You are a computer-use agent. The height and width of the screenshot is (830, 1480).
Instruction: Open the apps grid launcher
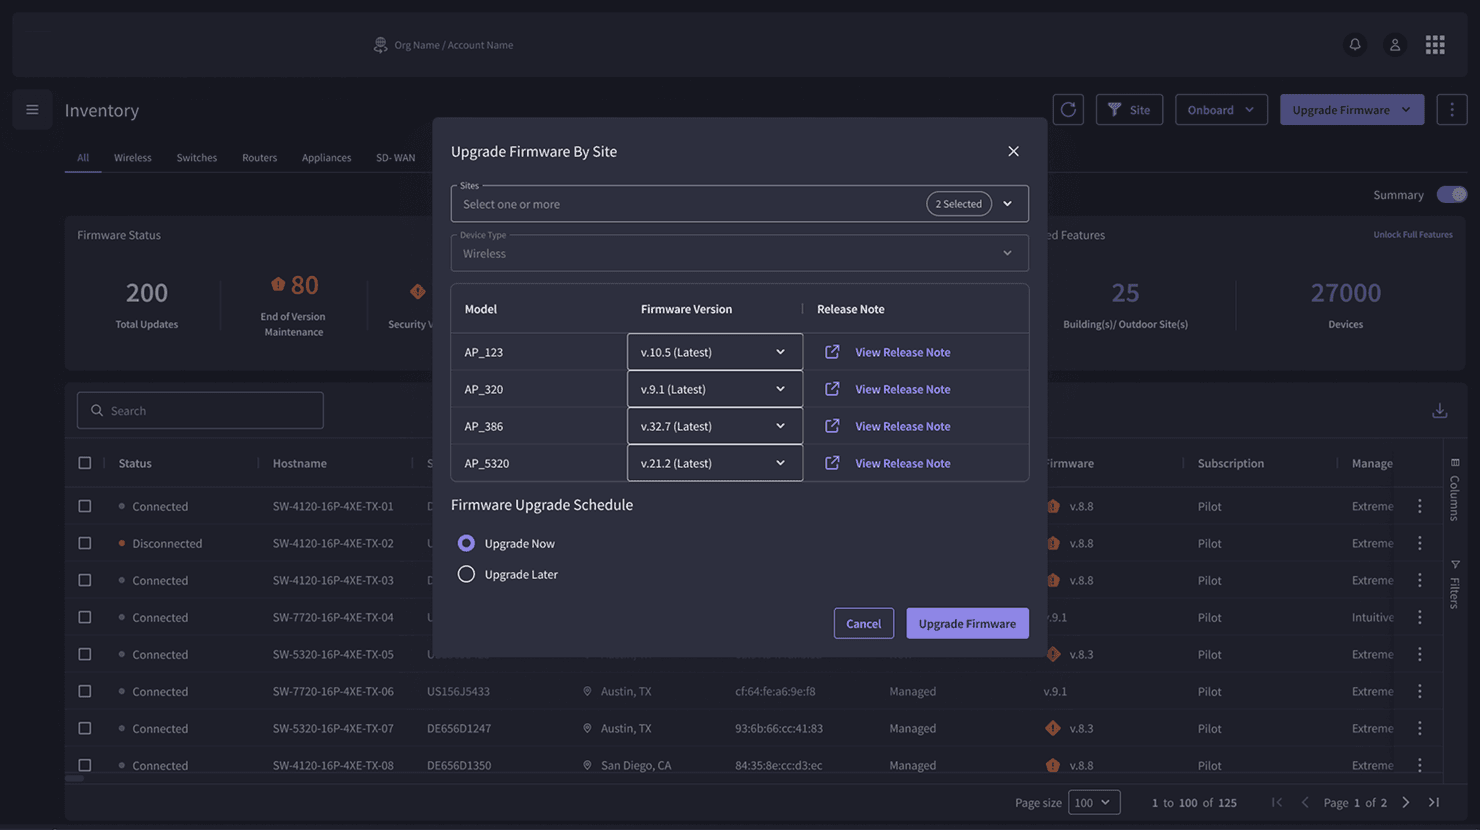coord(1435,45)
